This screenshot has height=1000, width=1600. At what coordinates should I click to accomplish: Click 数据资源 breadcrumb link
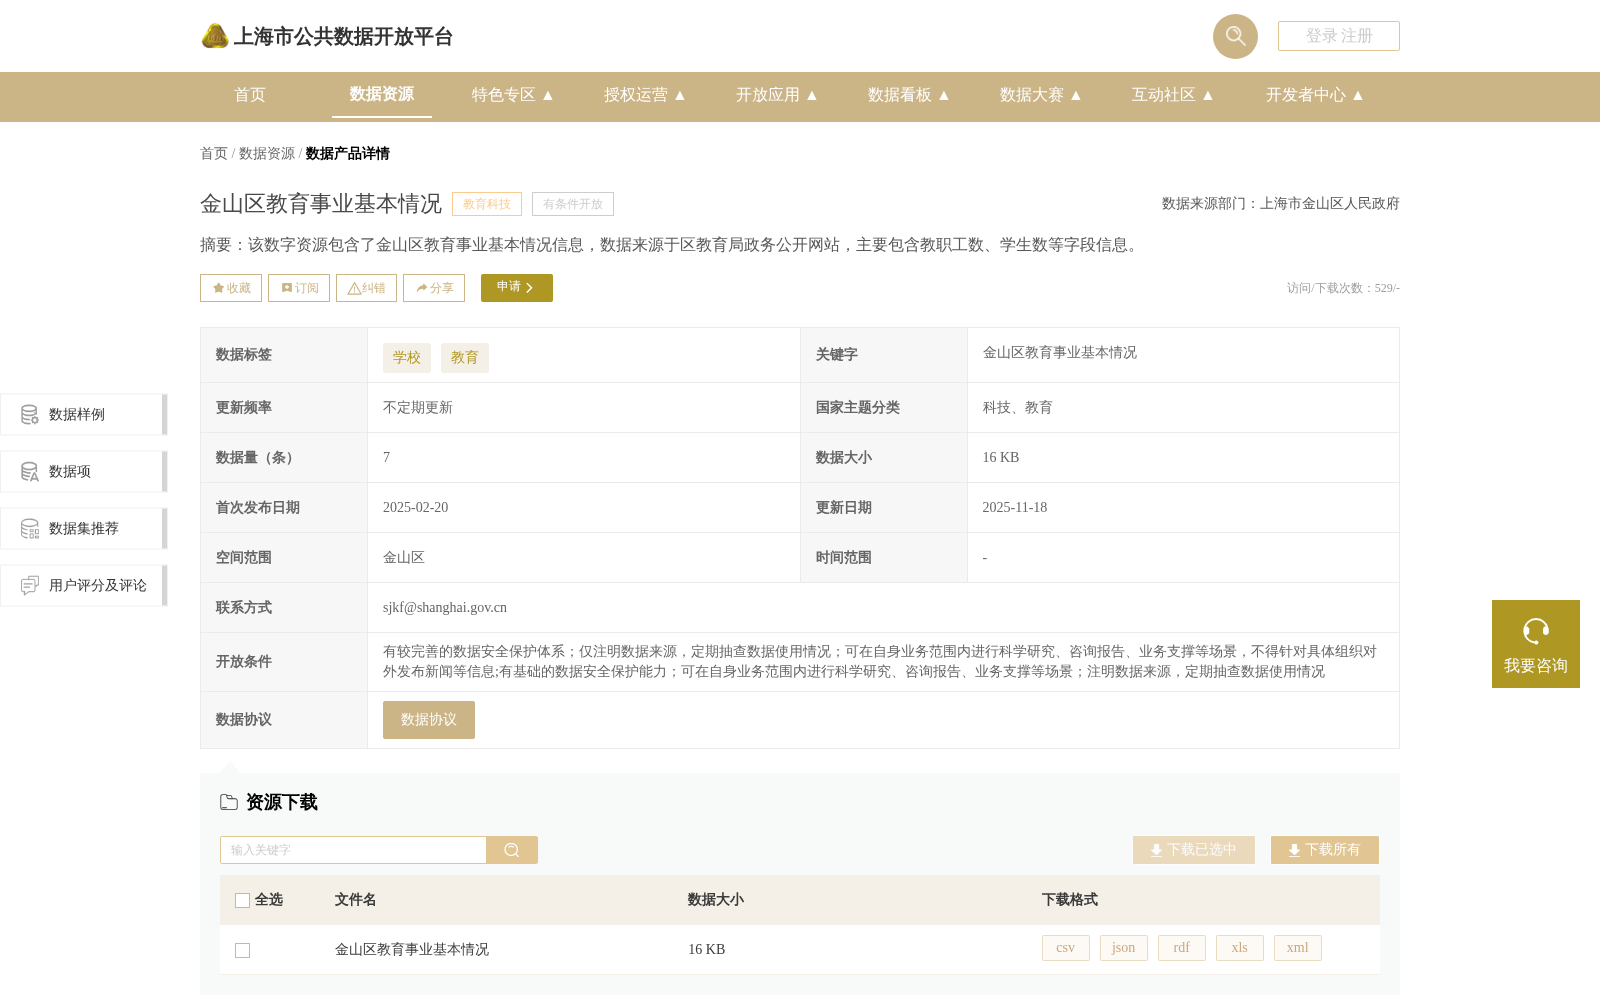pos(267,153)
